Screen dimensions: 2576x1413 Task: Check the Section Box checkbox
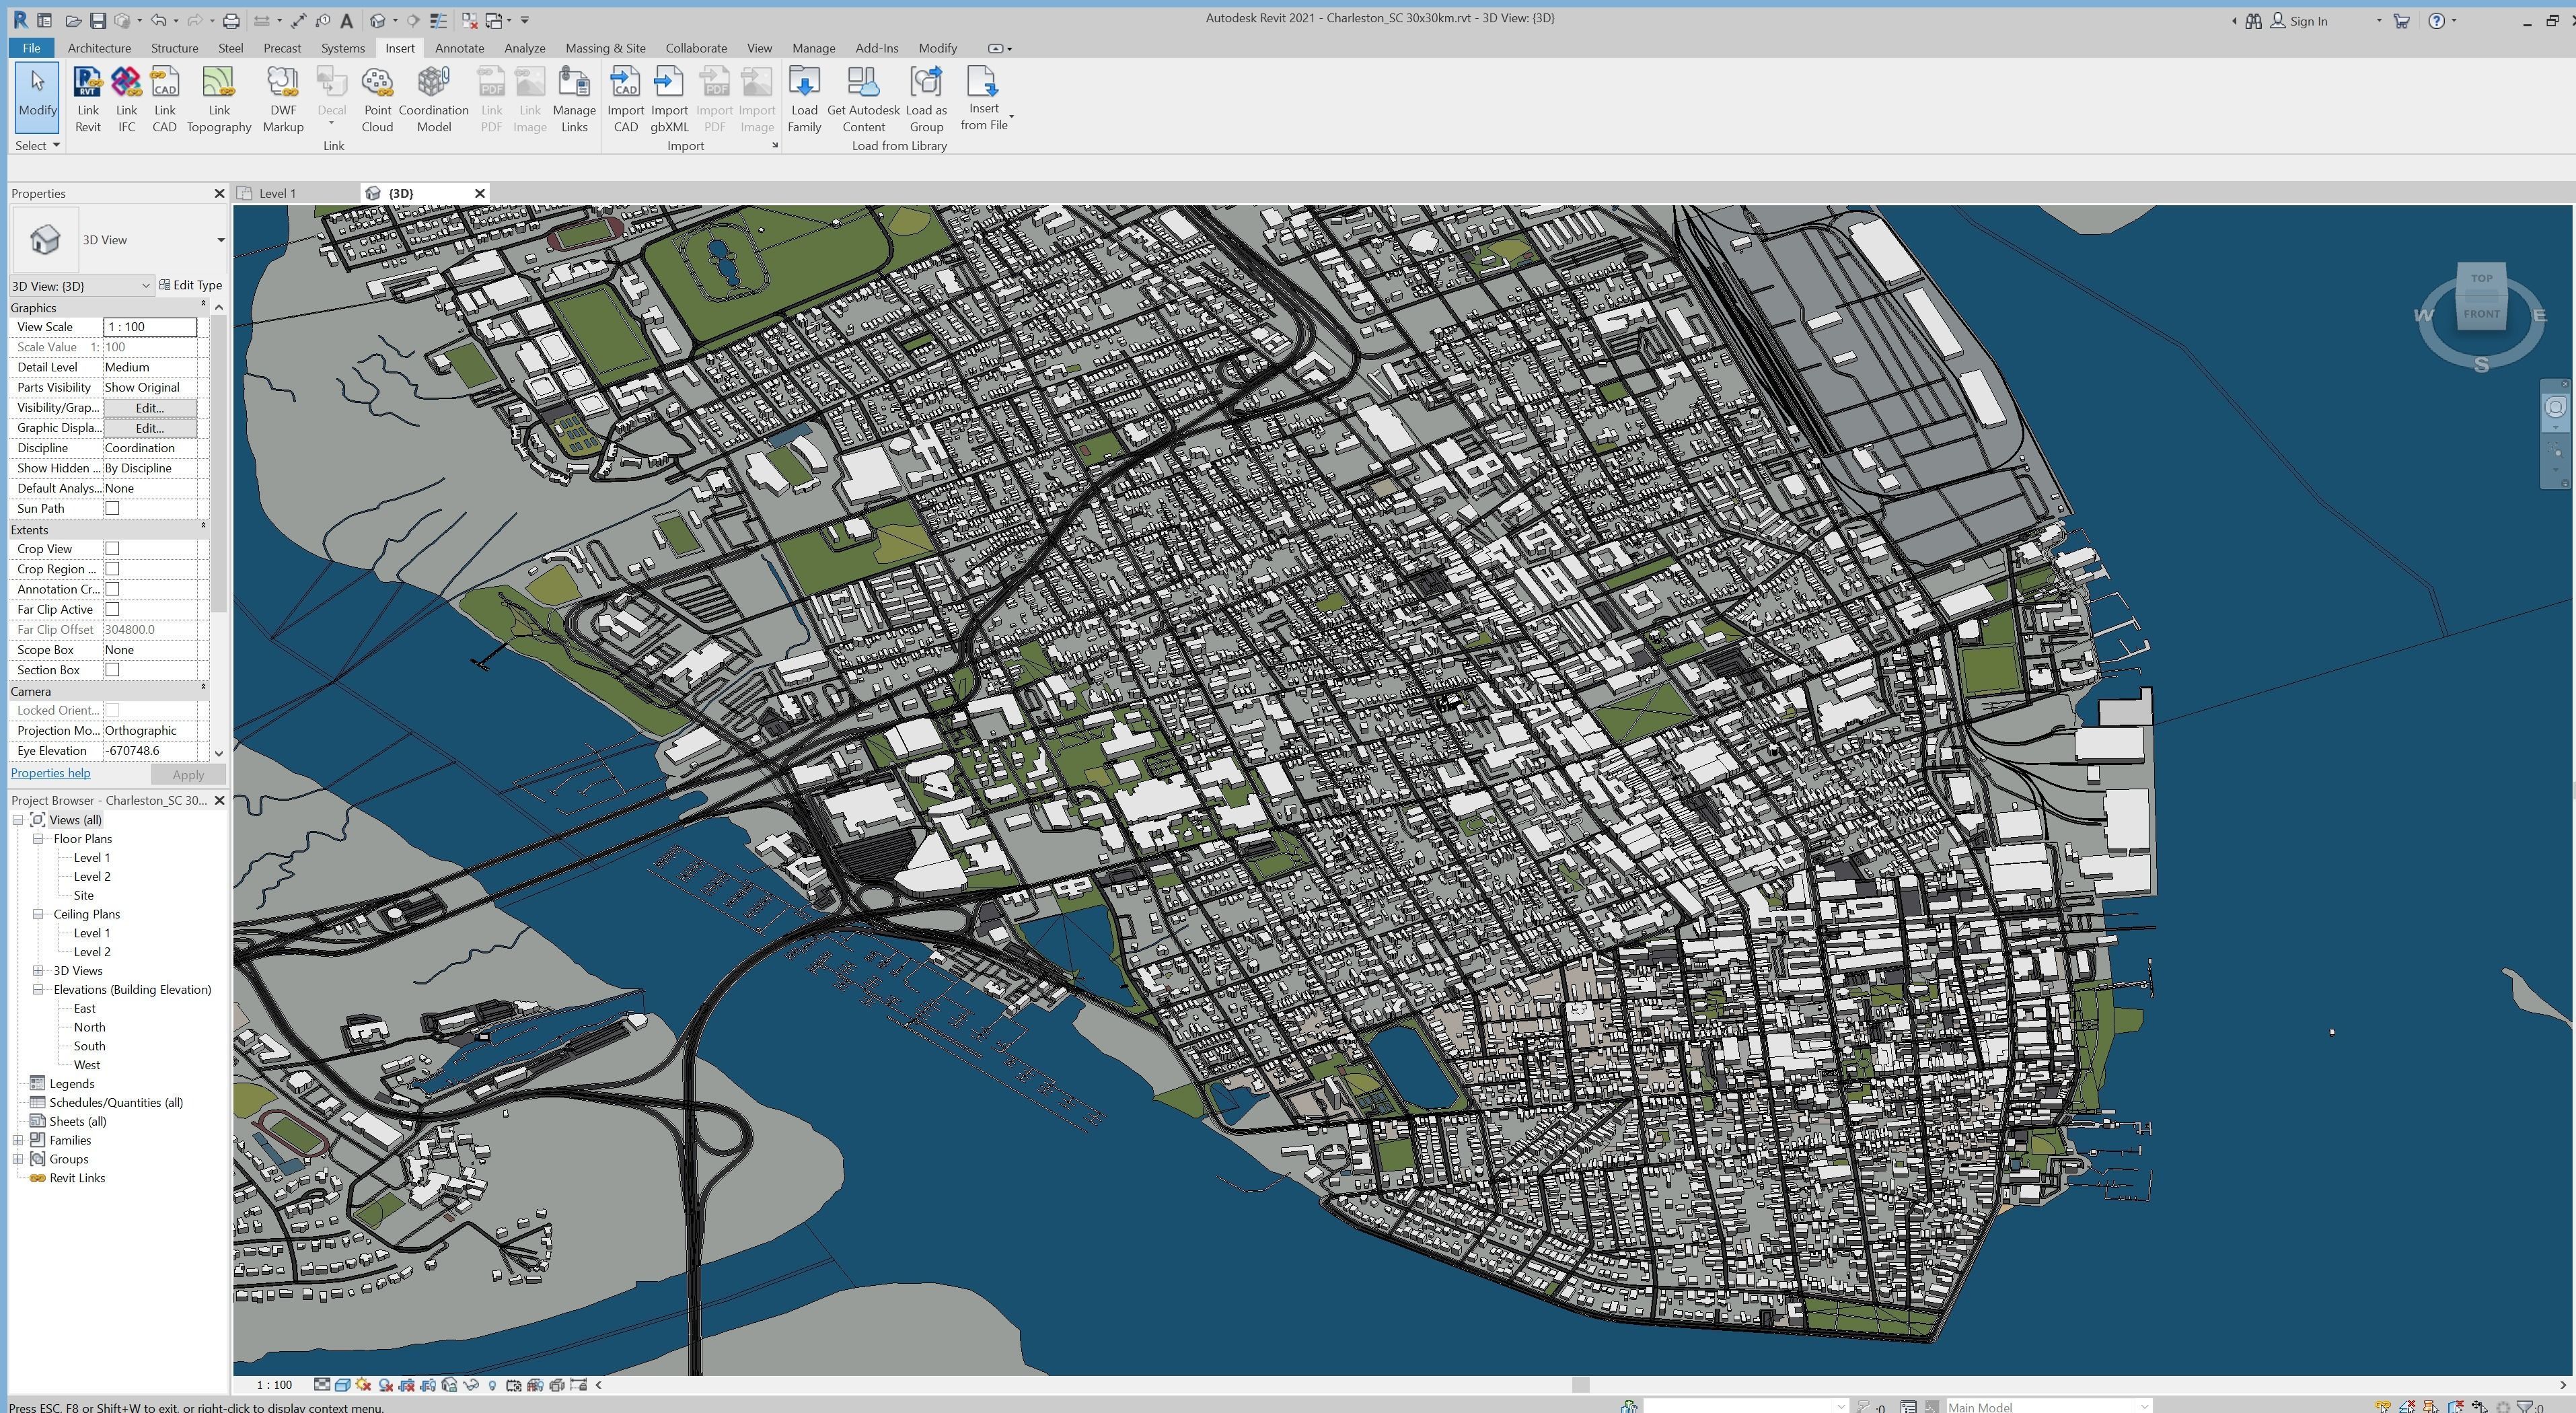112,669
